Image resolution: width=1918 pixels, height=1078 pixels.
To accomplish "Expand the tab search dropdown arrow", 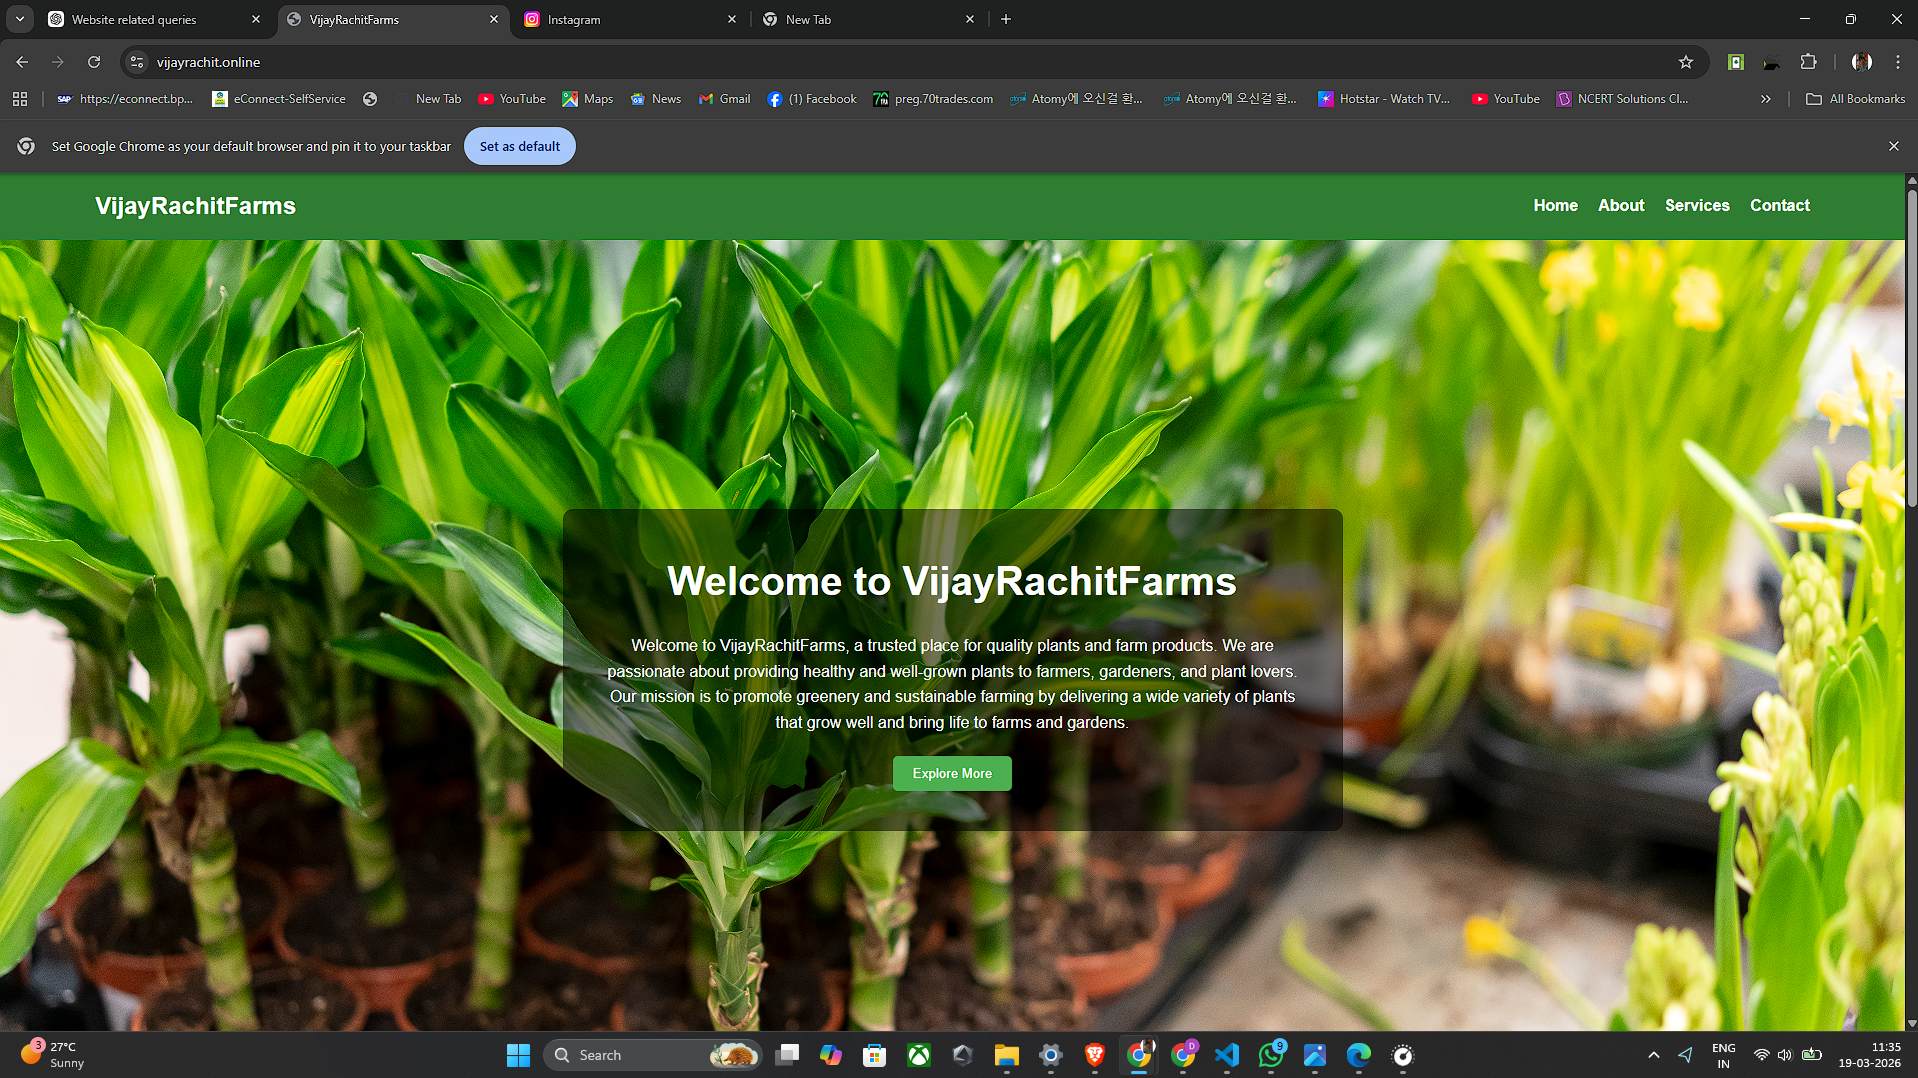I will click(20, 19).
